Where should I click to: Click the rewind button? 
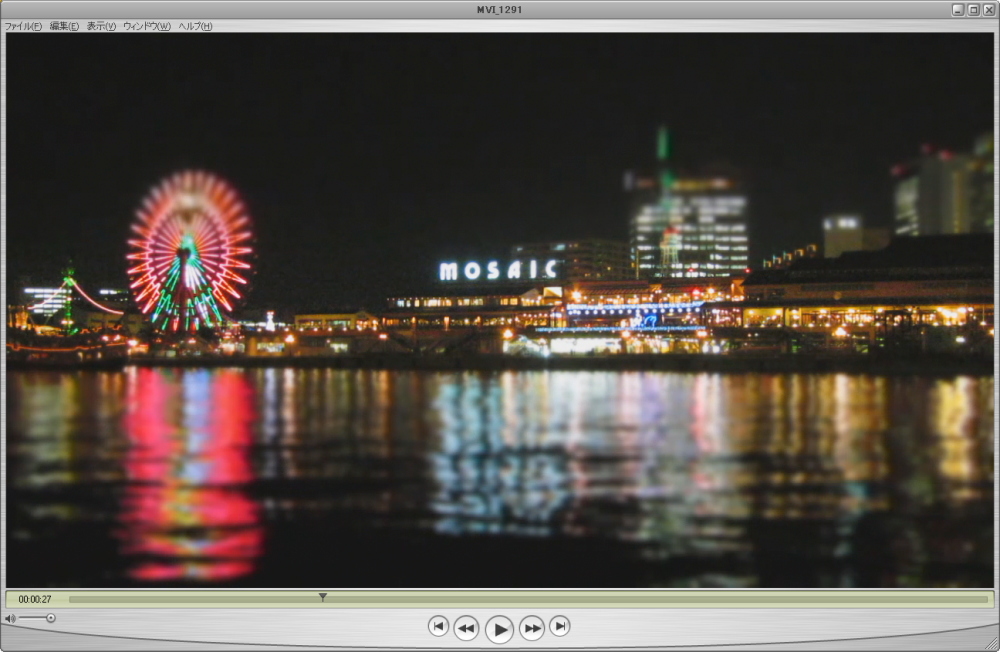click(x=466, y=628)
